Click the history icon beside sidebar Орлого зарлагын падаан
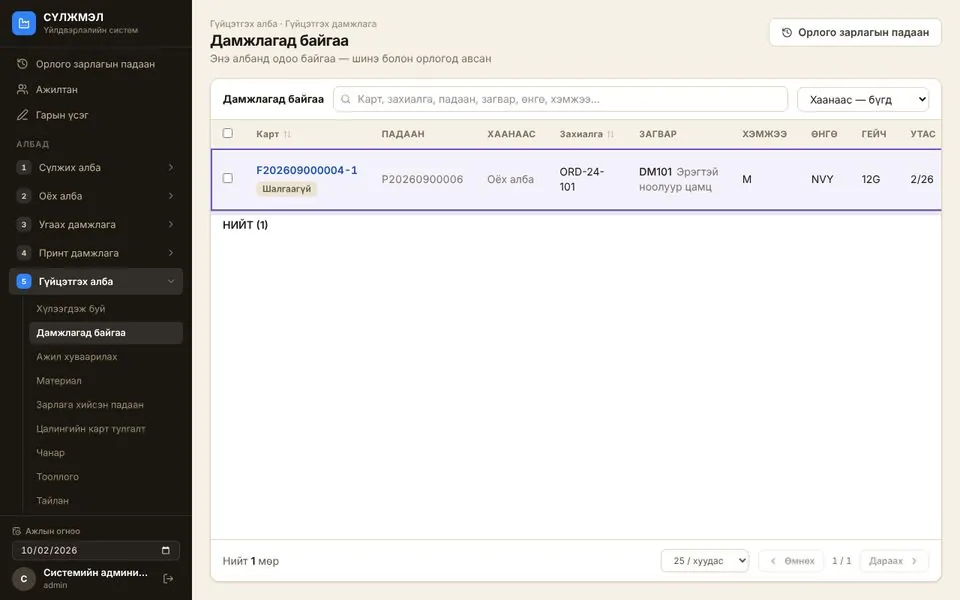The height and width of the screenshot is (600, 960). pos(22,64)
